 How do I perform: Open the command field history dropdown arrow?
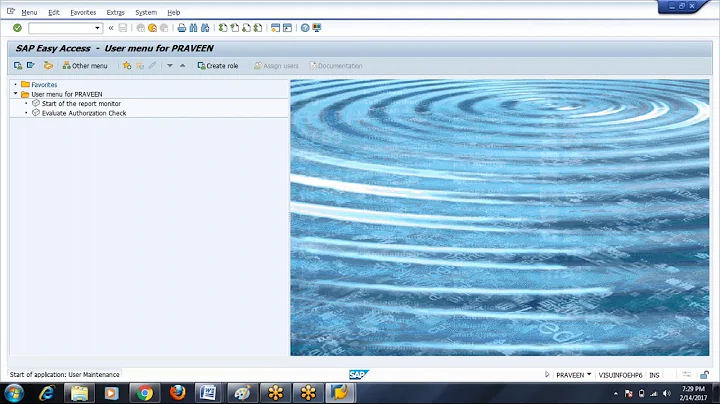[97, 28]
